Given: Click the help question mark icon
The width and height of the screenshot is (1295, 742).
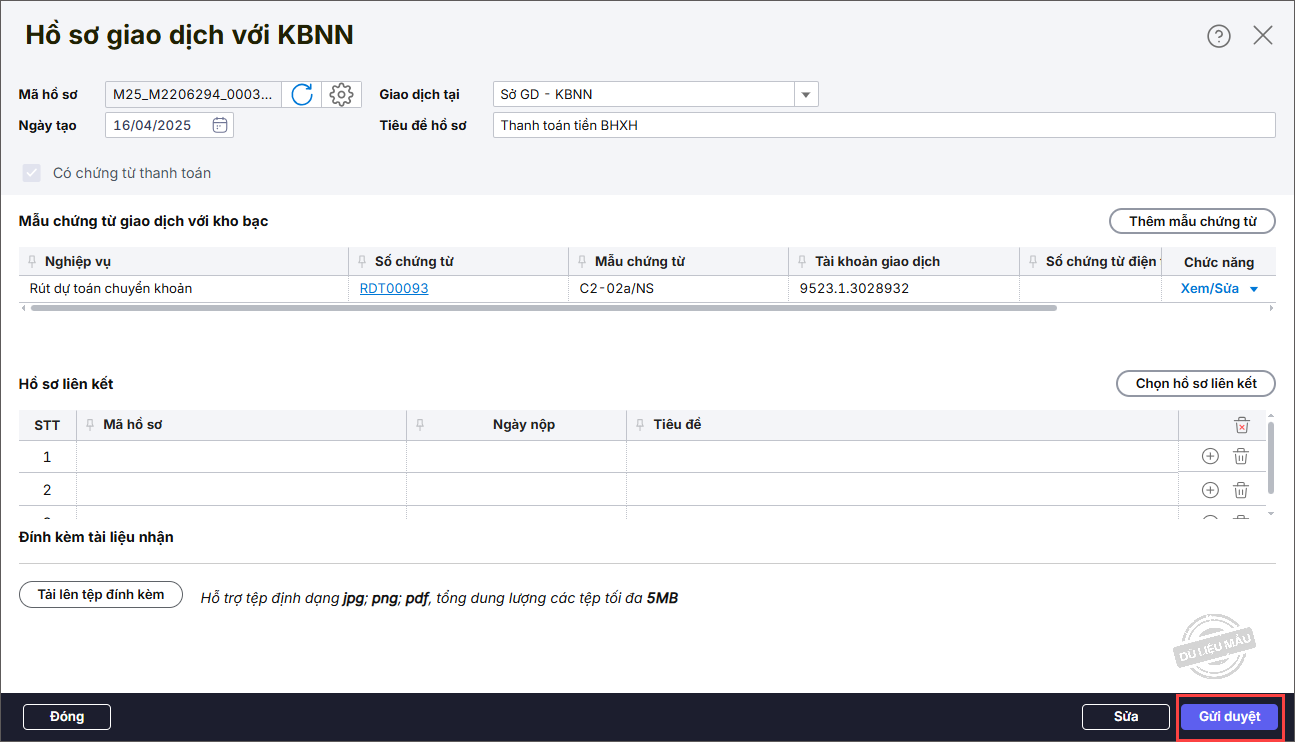Looking at the screenshot, I should (x=1218, y=36).
